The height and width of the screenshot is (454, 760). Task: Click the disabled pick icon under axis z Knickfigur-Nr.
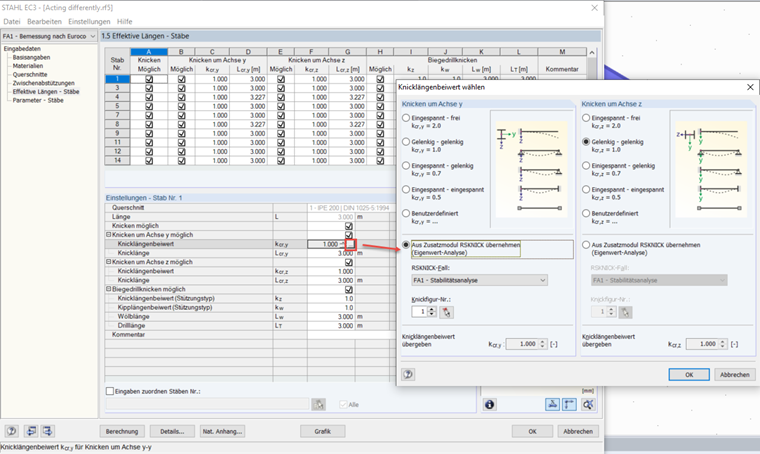click(625, 312)
